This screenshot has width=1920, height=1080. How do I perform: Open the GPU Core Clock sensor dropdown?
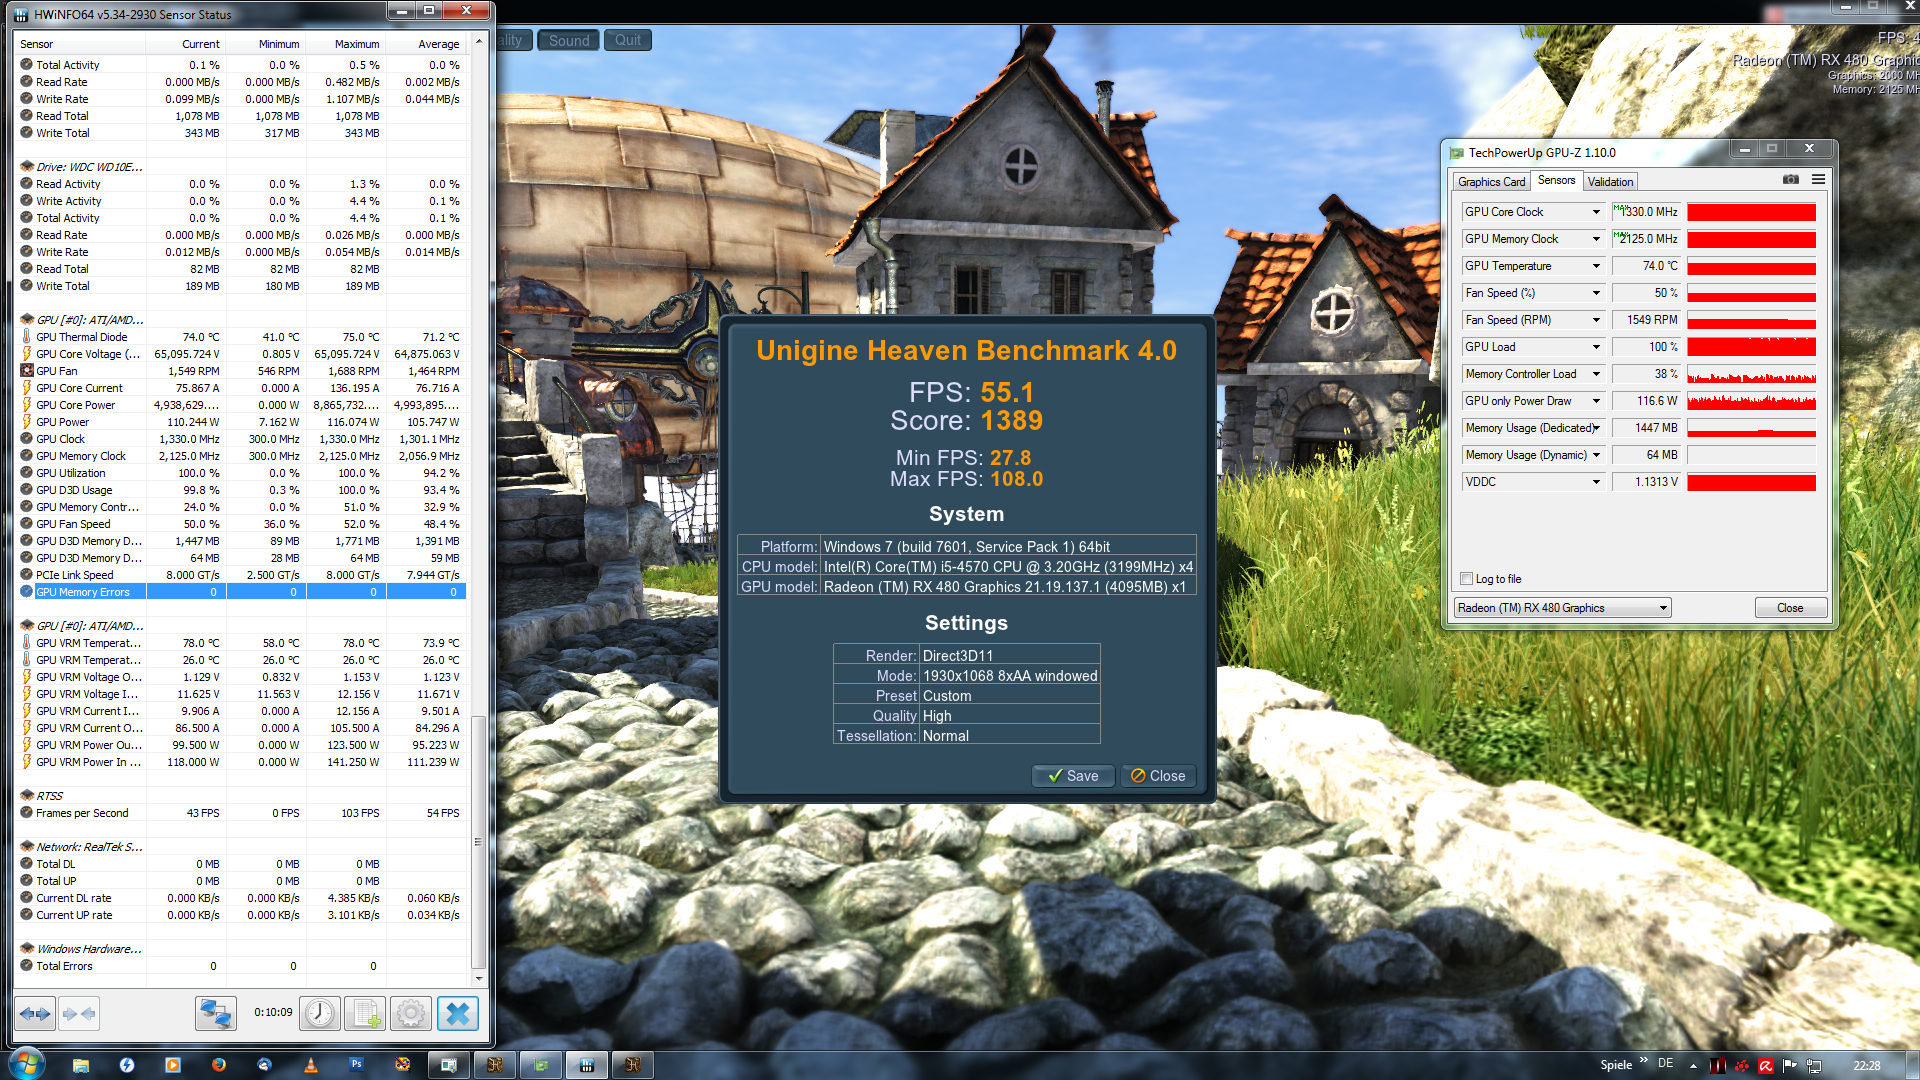click(x=1596, y=212)
